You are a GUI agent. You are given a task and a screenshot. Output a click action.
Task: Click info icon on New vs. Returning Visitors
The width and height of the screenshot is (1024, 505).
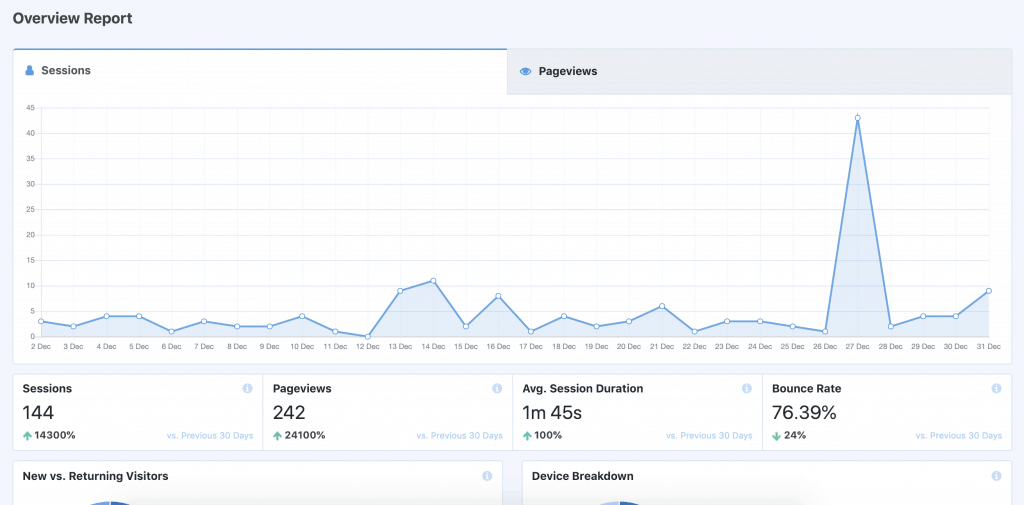[487, 476]
